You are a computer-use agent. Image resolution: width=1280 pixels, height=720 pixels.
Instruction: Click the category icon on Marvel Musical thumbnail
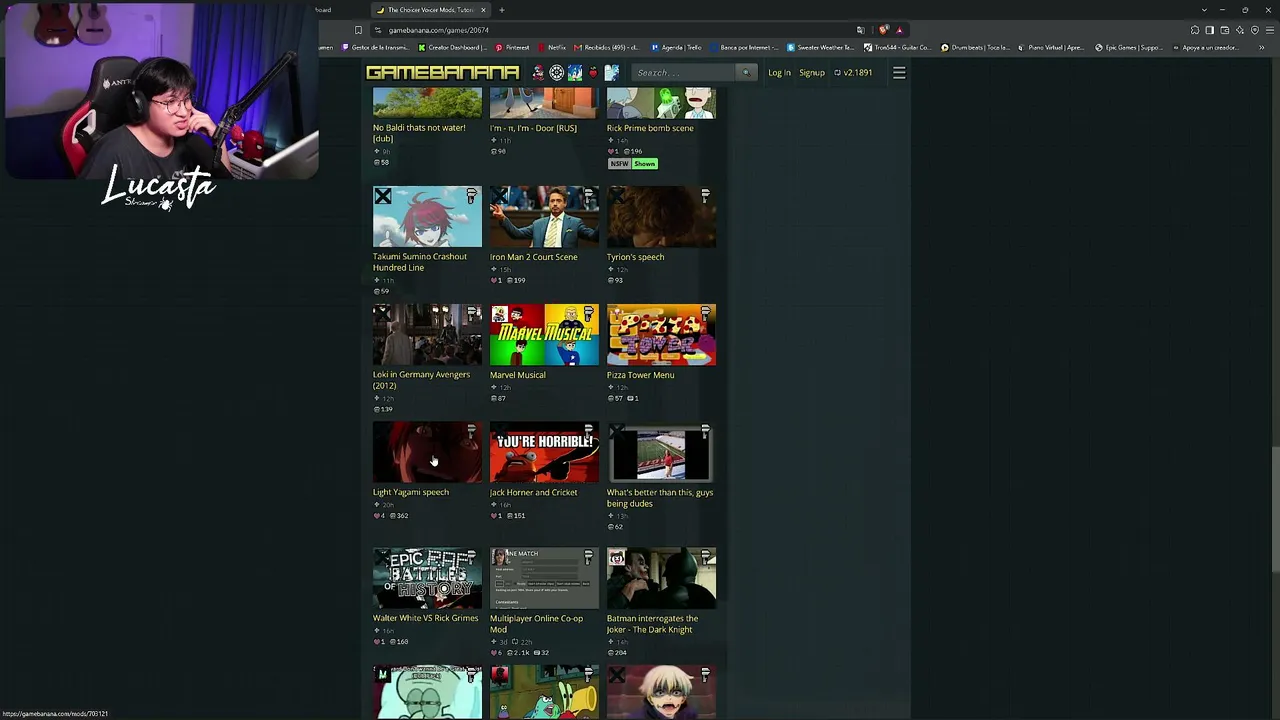click(x=588, y=314)
